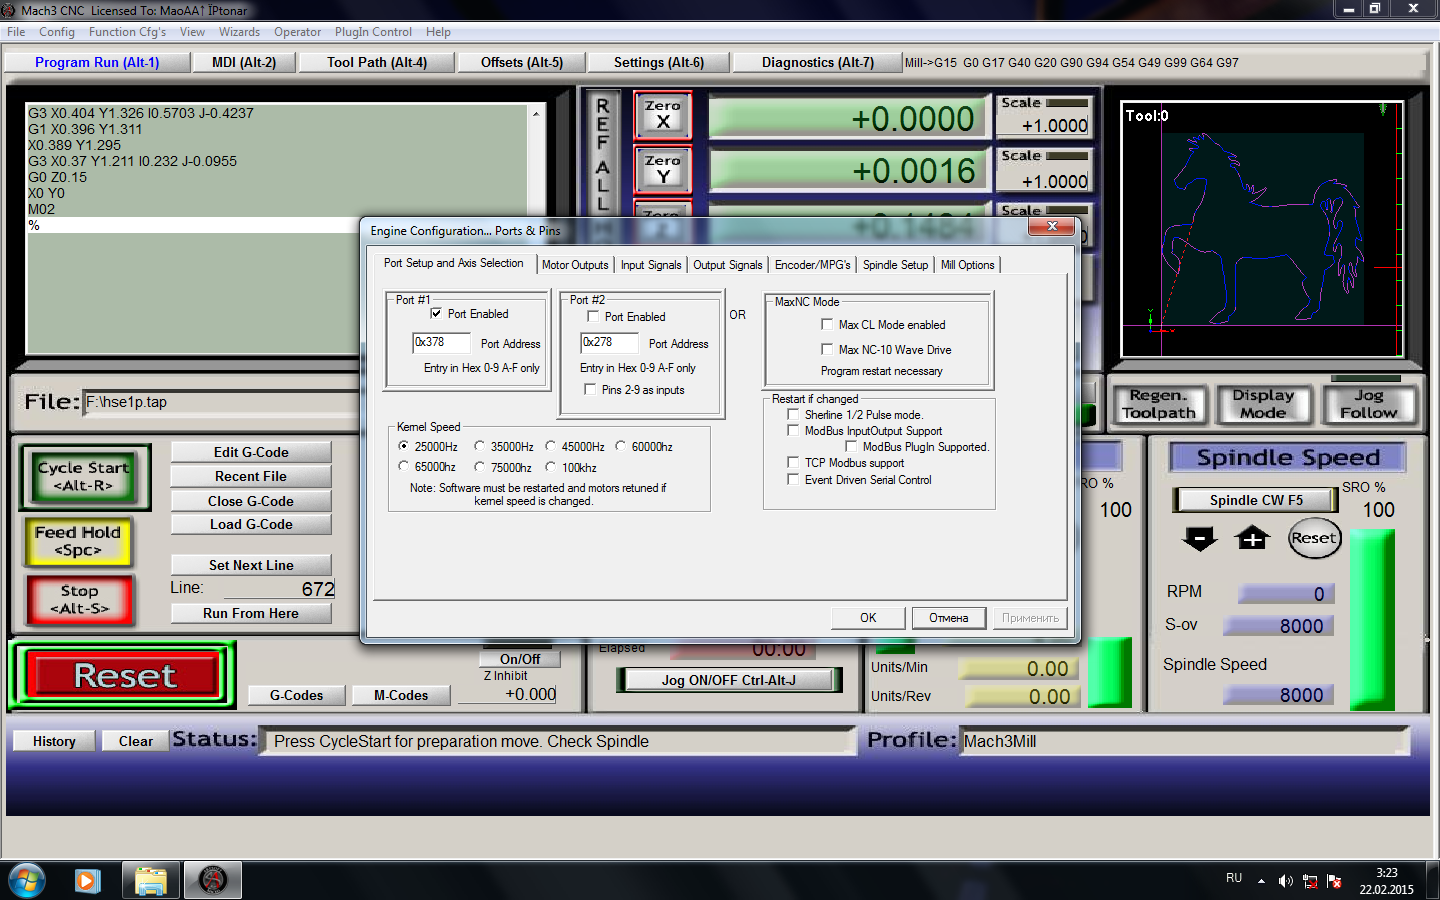The image size is (1440, 900).
Task: Select 25000Hz kernel speed
Action: click(404, 446)
